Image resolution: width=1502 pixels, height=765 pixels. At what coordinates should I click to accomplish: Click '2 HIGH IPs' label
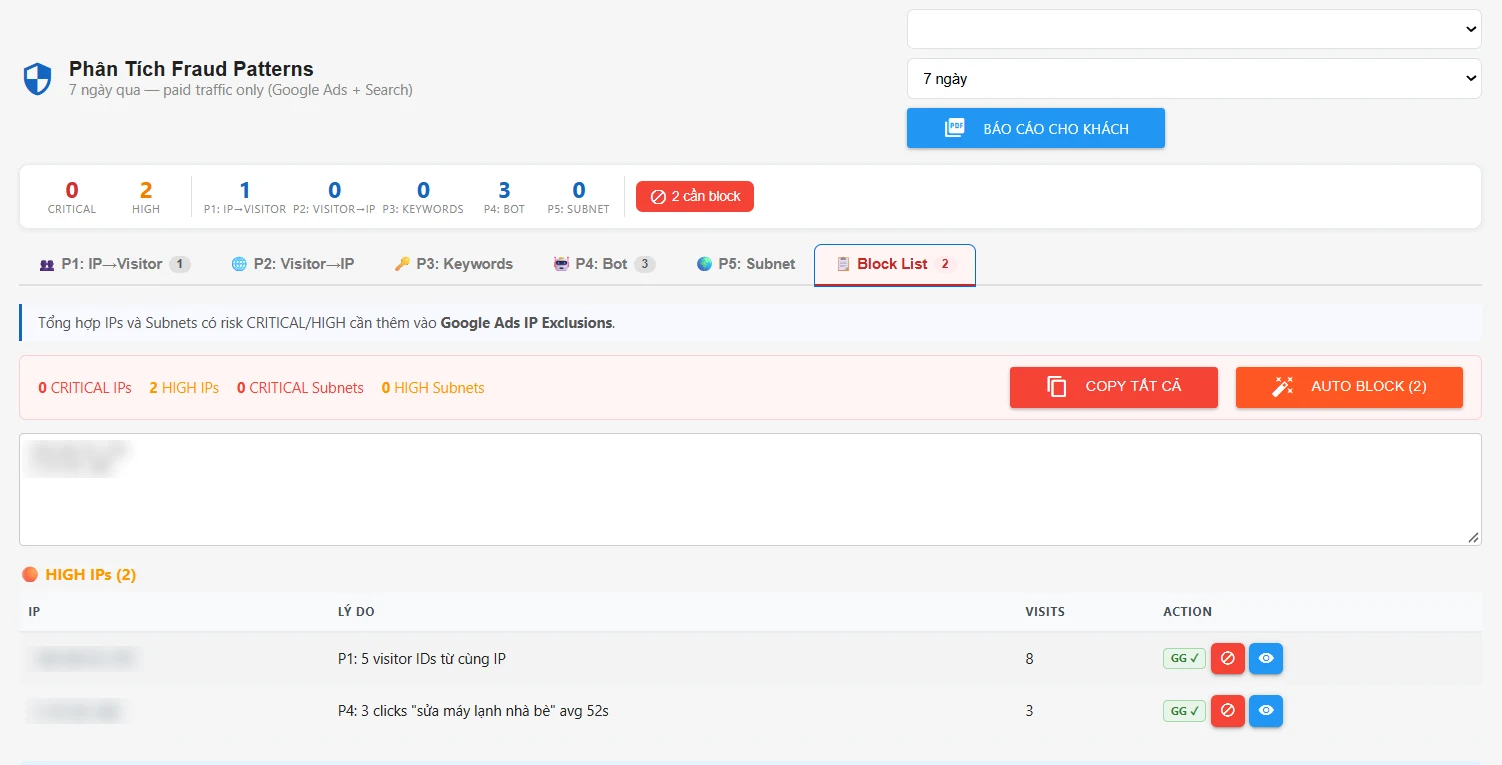tap(184, 388)
